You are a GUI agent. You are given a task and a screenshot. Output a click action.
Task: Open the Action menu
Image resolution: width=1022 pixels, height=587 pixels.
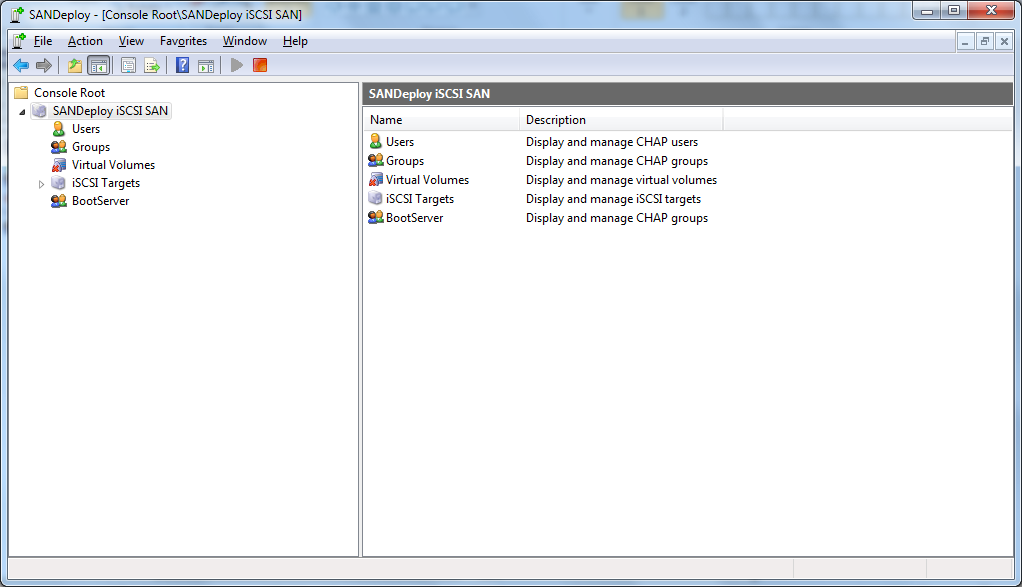tap(85, 41)
